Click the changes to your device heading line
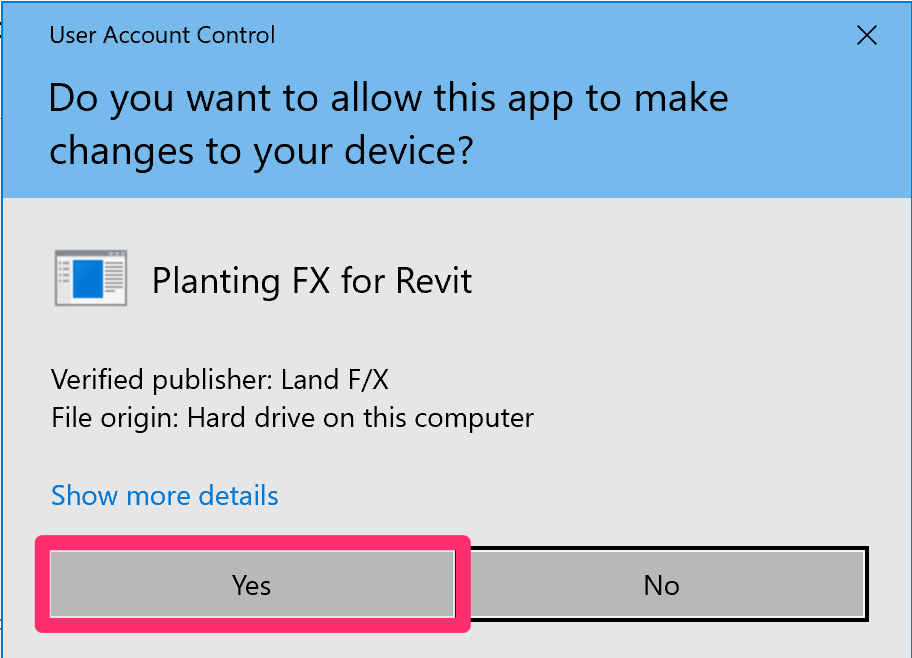The image size is (912, 658). pos(261,151)
